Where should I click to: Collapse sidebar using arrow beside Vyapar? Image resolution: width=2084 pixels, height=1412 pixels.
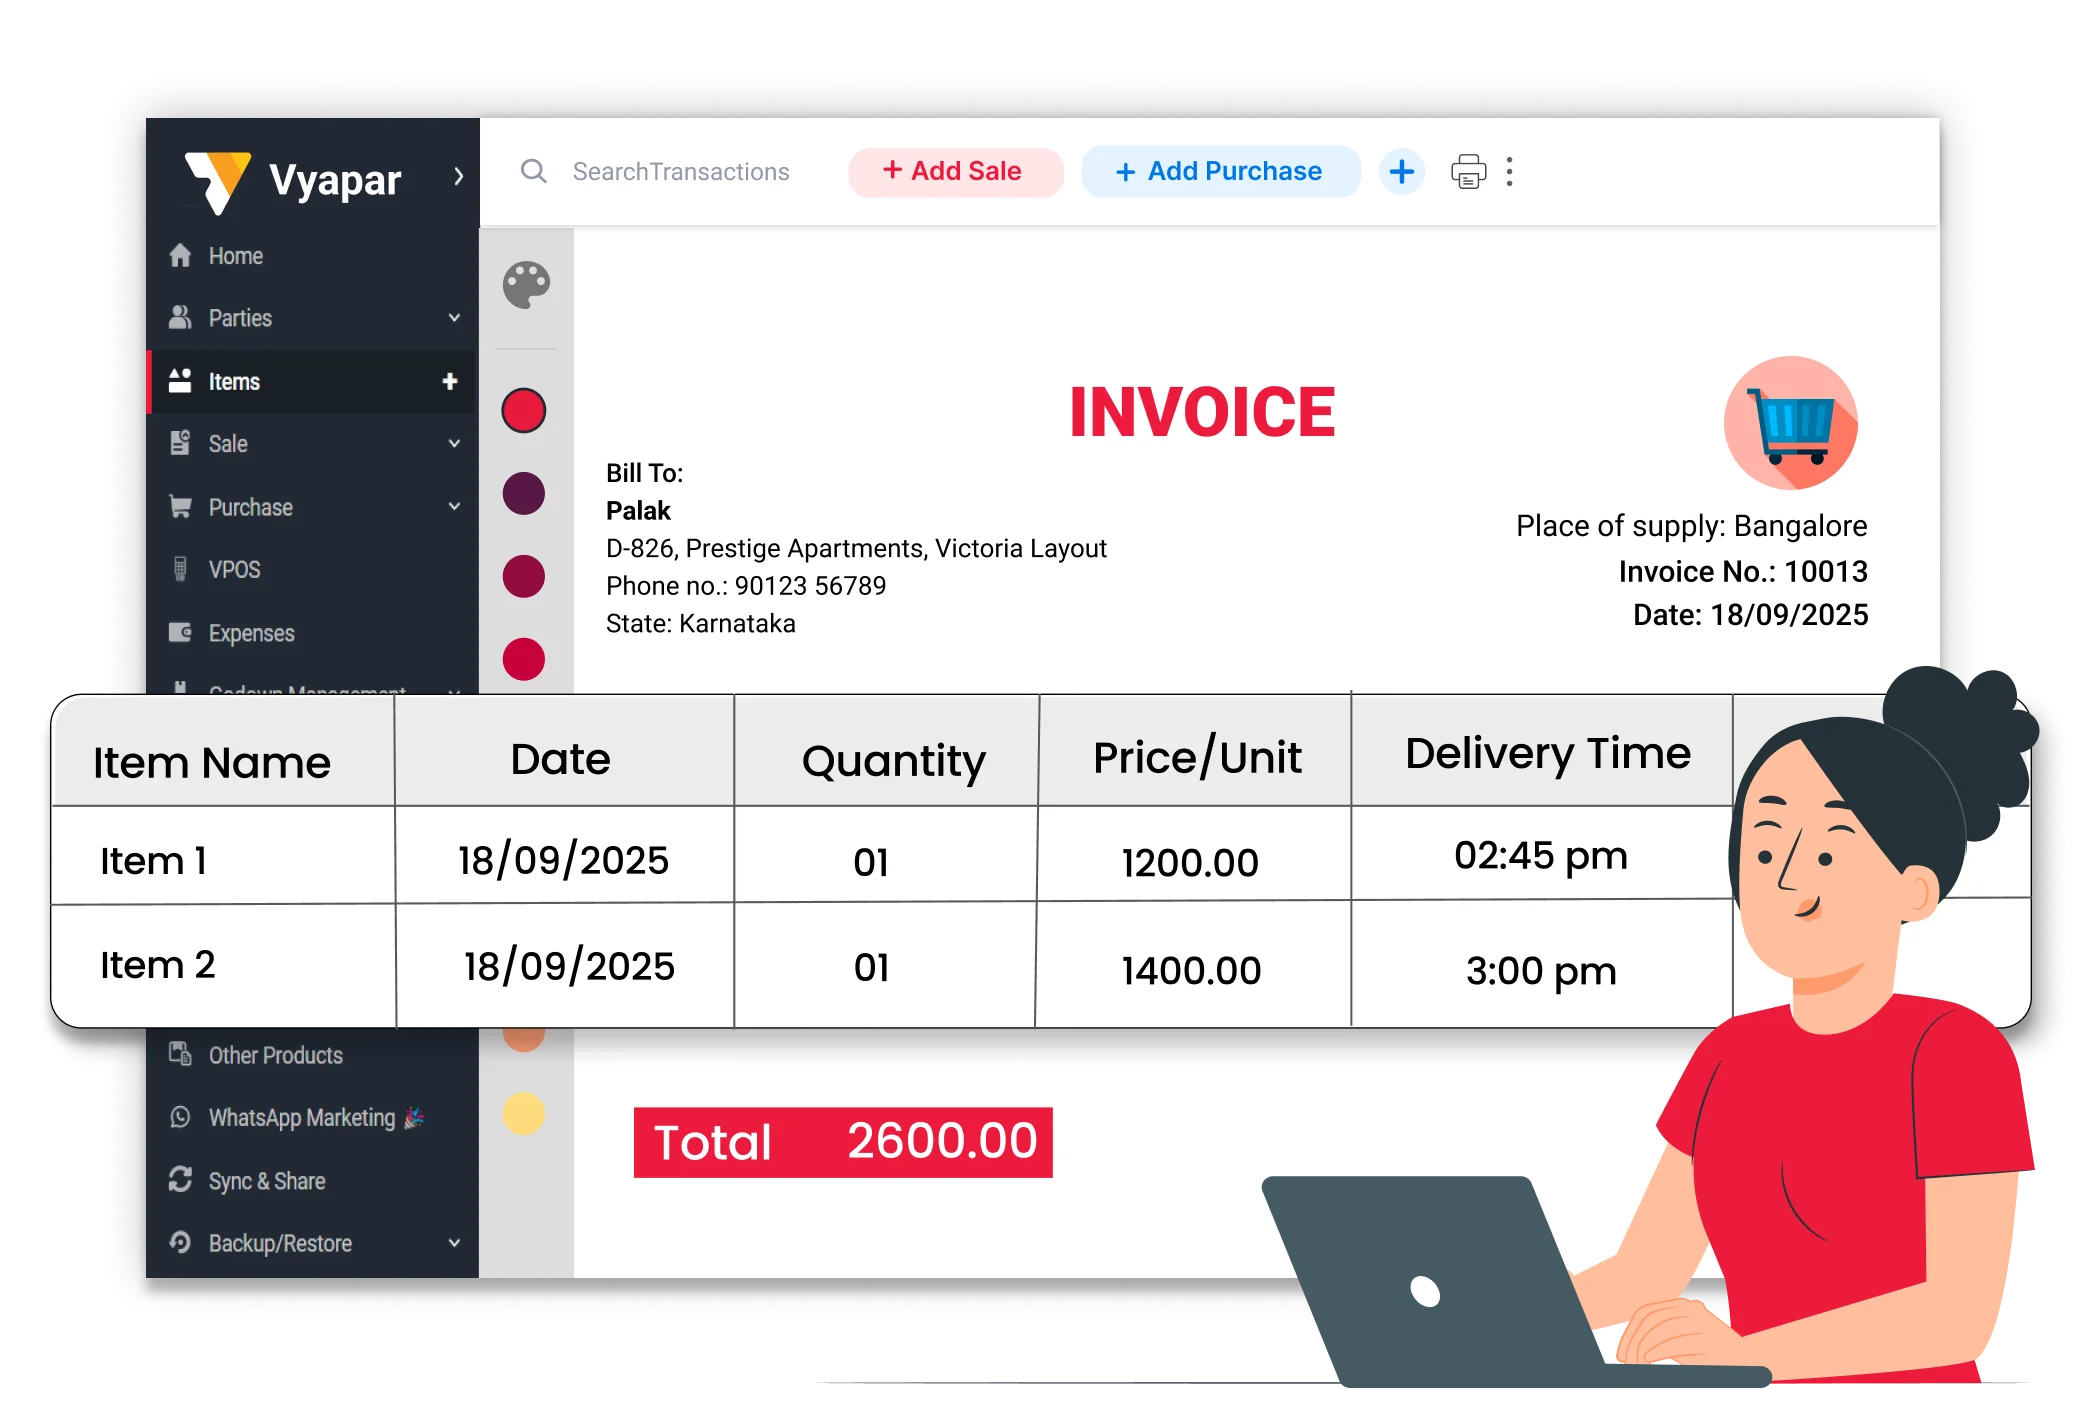coord(458,177)
